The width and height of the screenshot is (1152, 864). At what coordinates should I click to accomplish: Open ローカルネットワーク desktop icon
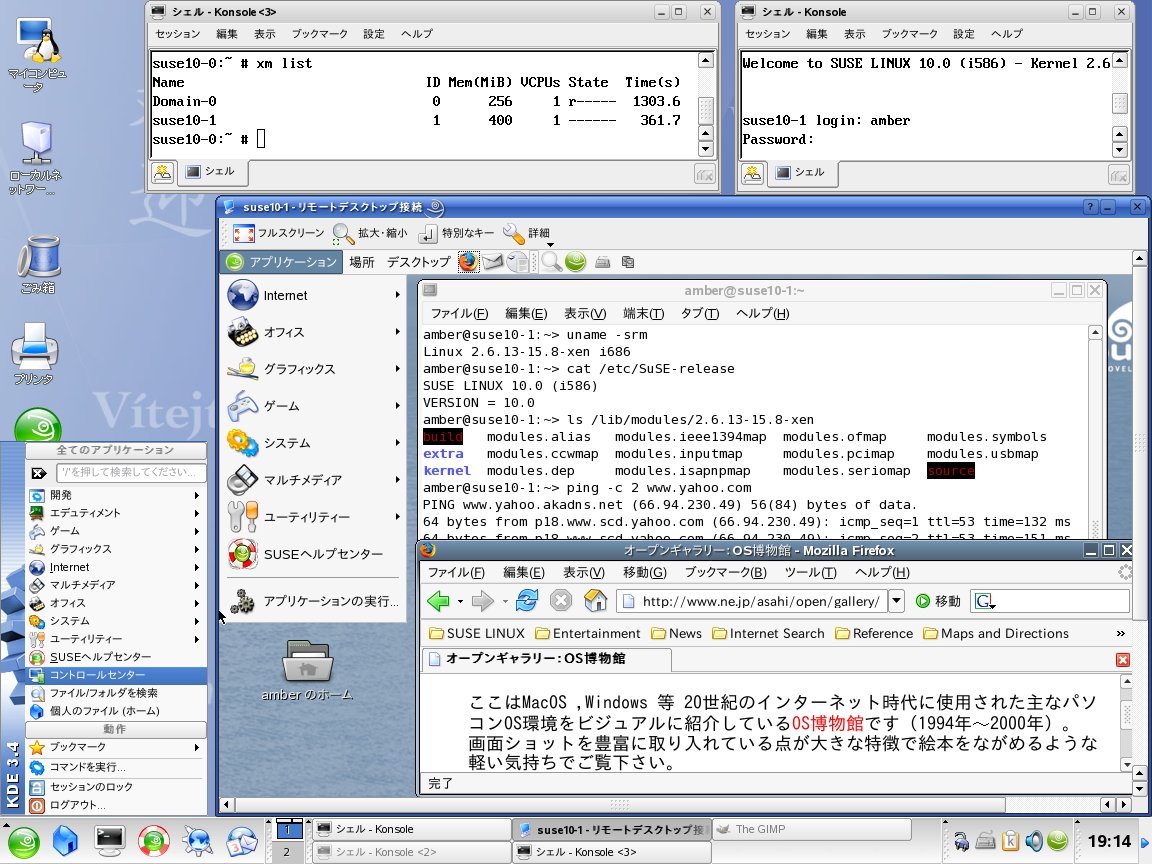pos(35,158)
